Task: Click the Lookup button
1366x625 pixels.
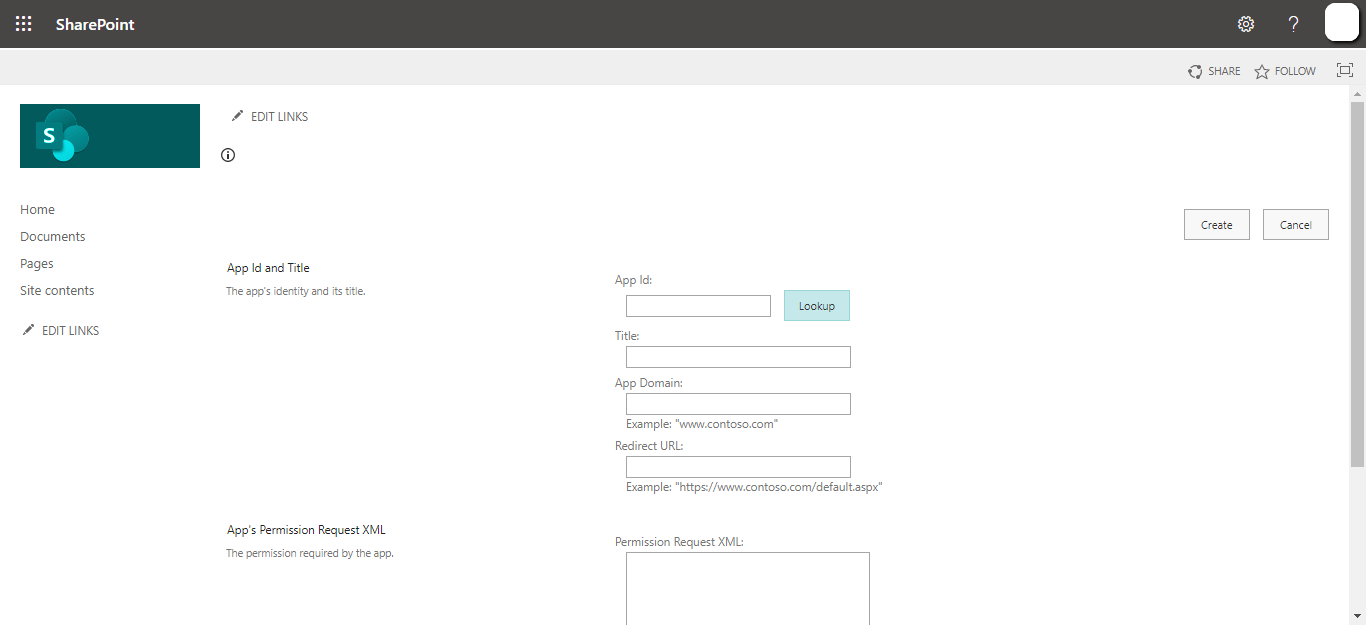Action: click(x=817, y=306)
